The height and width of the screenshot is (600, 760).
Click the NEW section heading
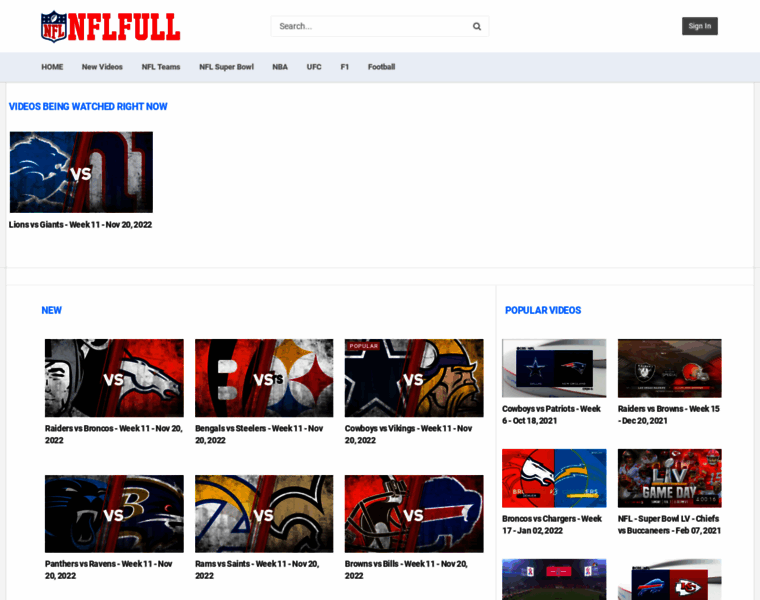[x=51, y=311]
